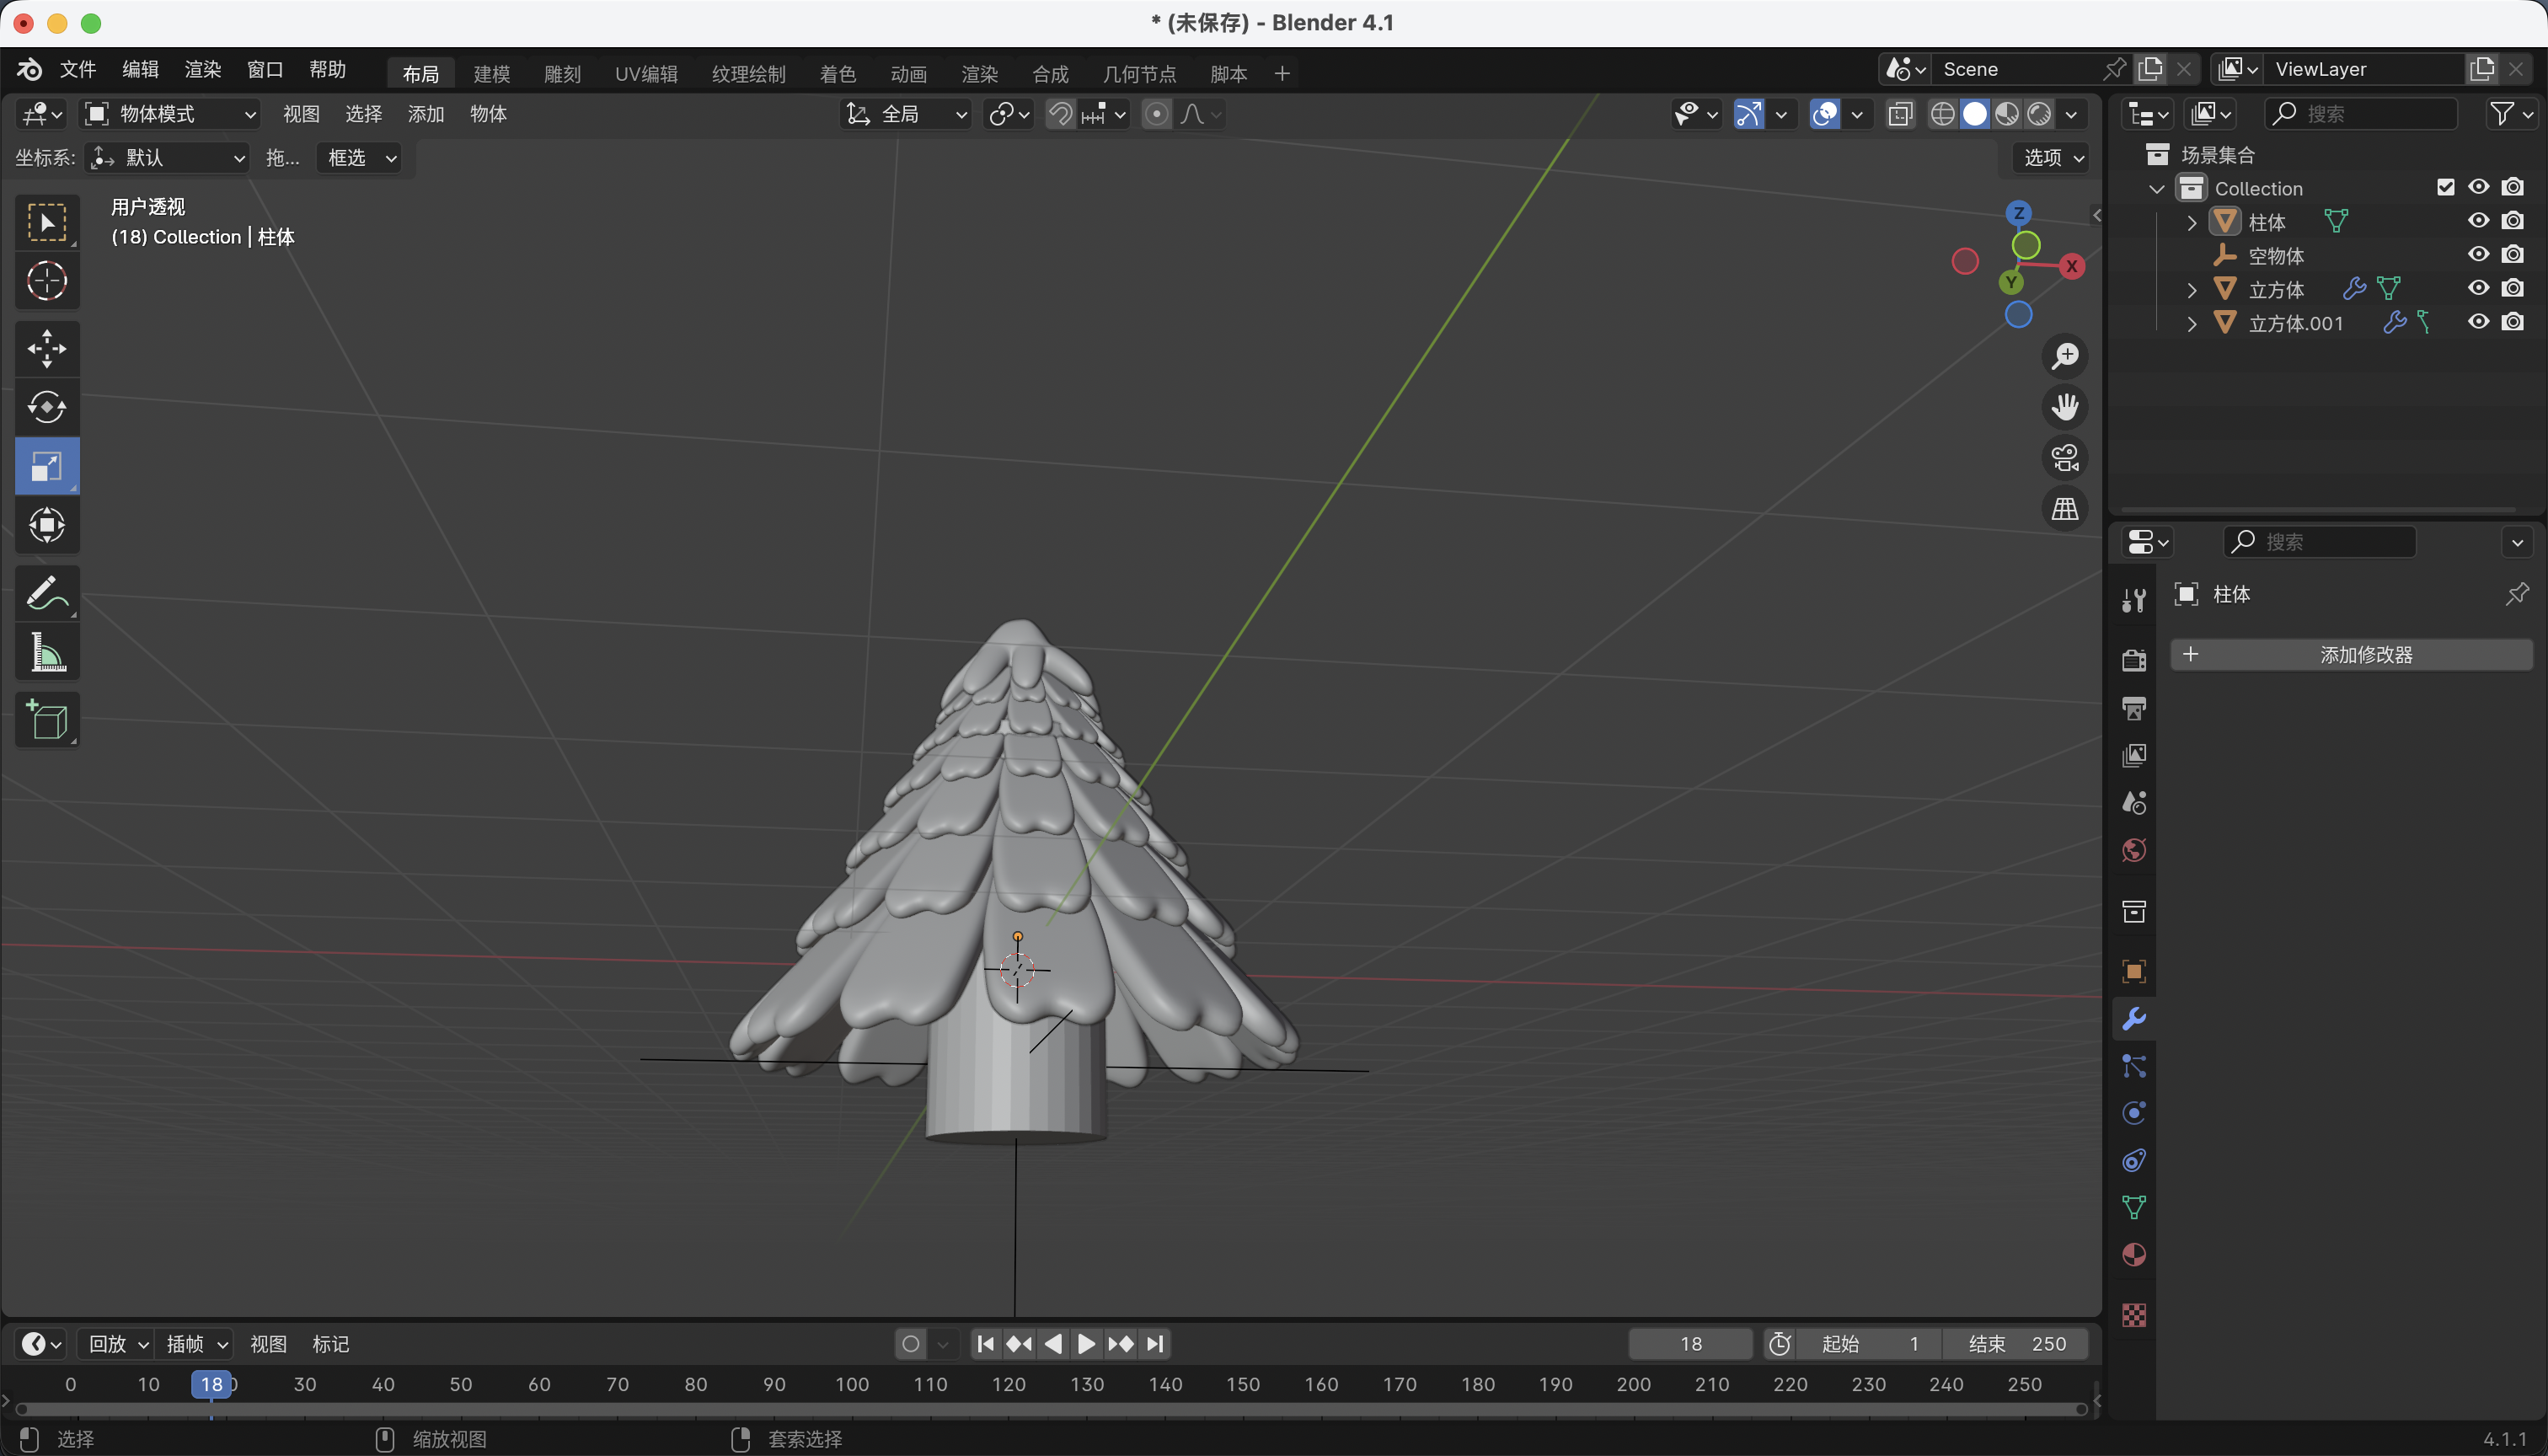Click the Add Cube tool icon
Screen dimensions: 2548x1456
(47, 719)
